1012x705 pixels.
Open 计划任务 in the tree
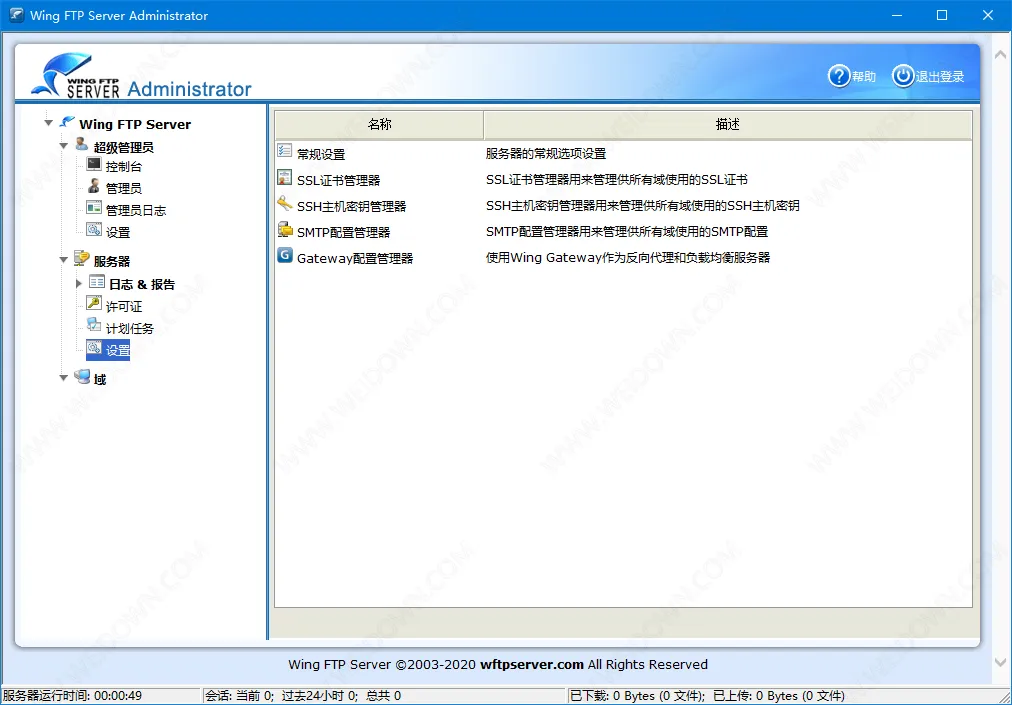pyautogui.click(x=130, y=329)
